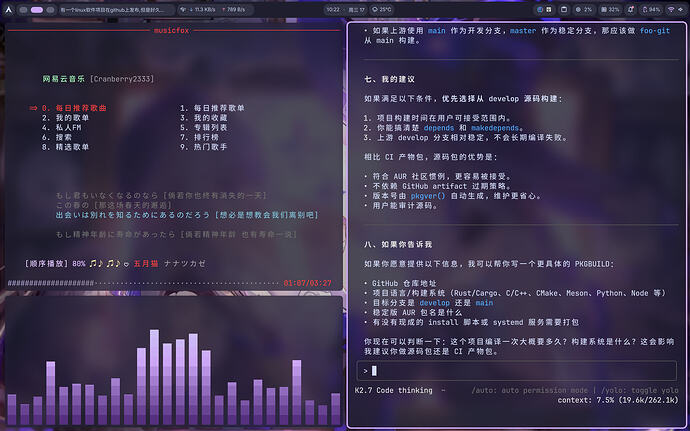Viewport: 690px width, 431px height.
Task: Select 排行榜 in musicfox menu
Action: tap(199, 137)
